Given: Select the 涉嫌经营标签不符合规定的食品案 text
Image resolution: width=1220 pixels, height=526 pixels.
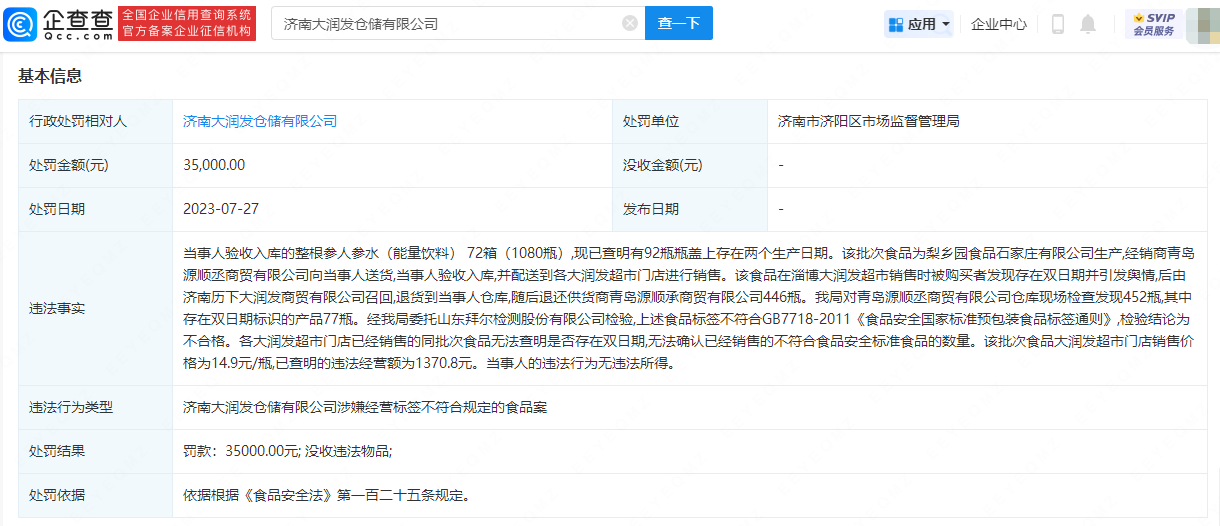Looking at the screenshot, I should pos(442,408).
